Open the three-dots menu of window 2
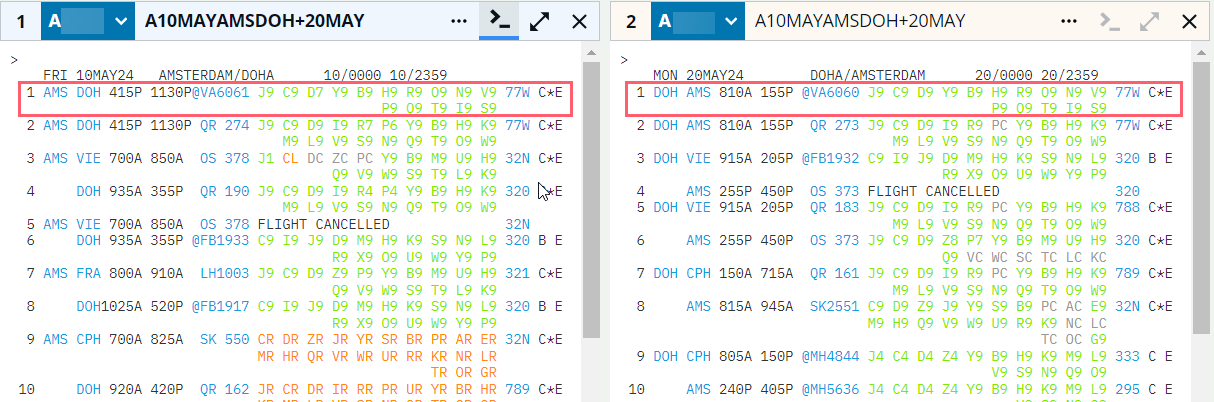Viewport: 1214px width, 402px height. pyautogui.click(x=1068, y=21)
